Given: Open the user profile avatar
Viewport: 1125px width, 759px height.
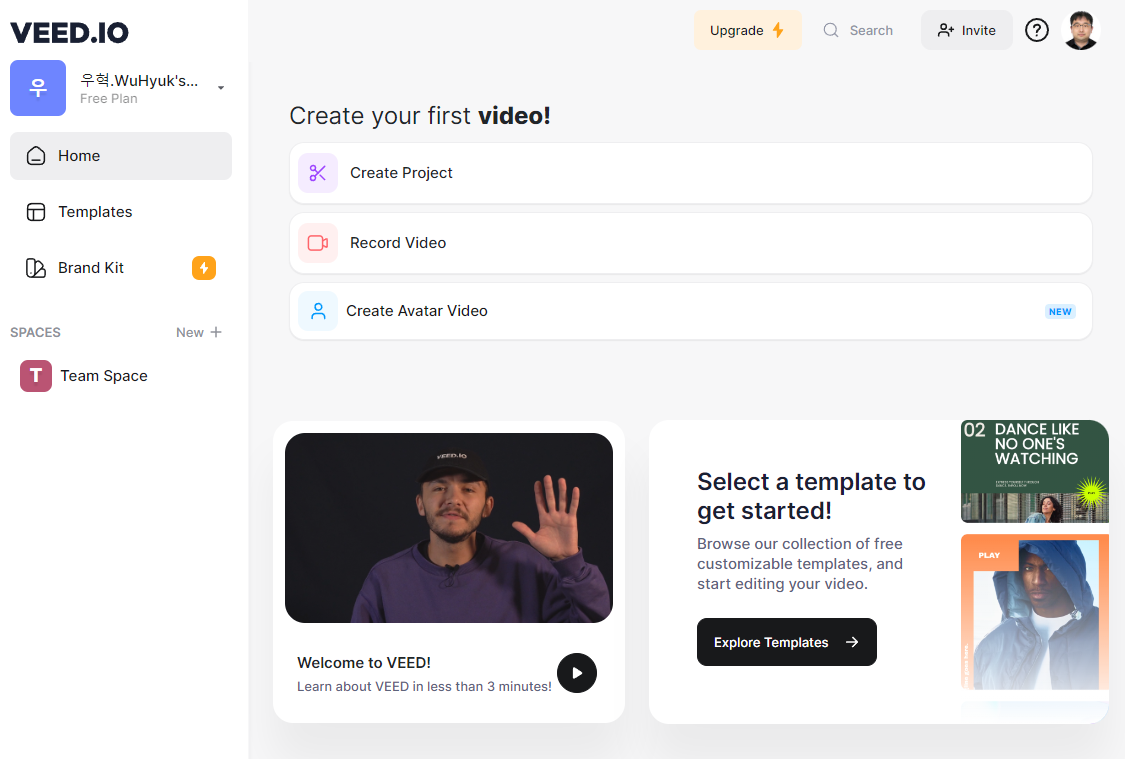Looking at the screenshot, I should tap(1080, 30).
